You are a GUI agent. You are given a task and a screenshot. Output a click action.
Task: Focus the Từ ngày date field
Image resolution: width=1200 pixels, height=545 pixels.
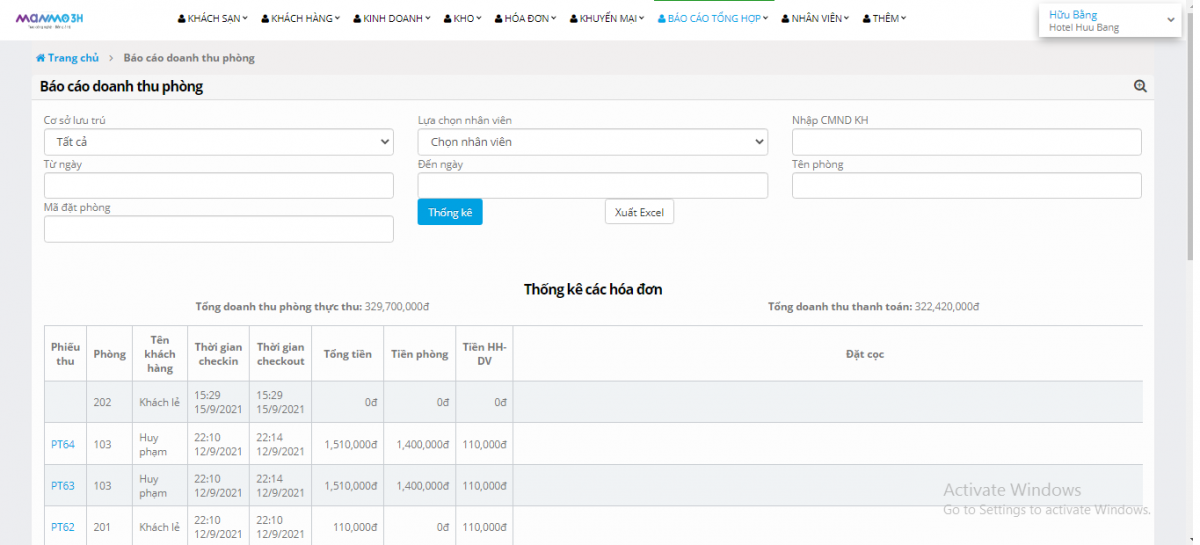[x=218, y=186]
